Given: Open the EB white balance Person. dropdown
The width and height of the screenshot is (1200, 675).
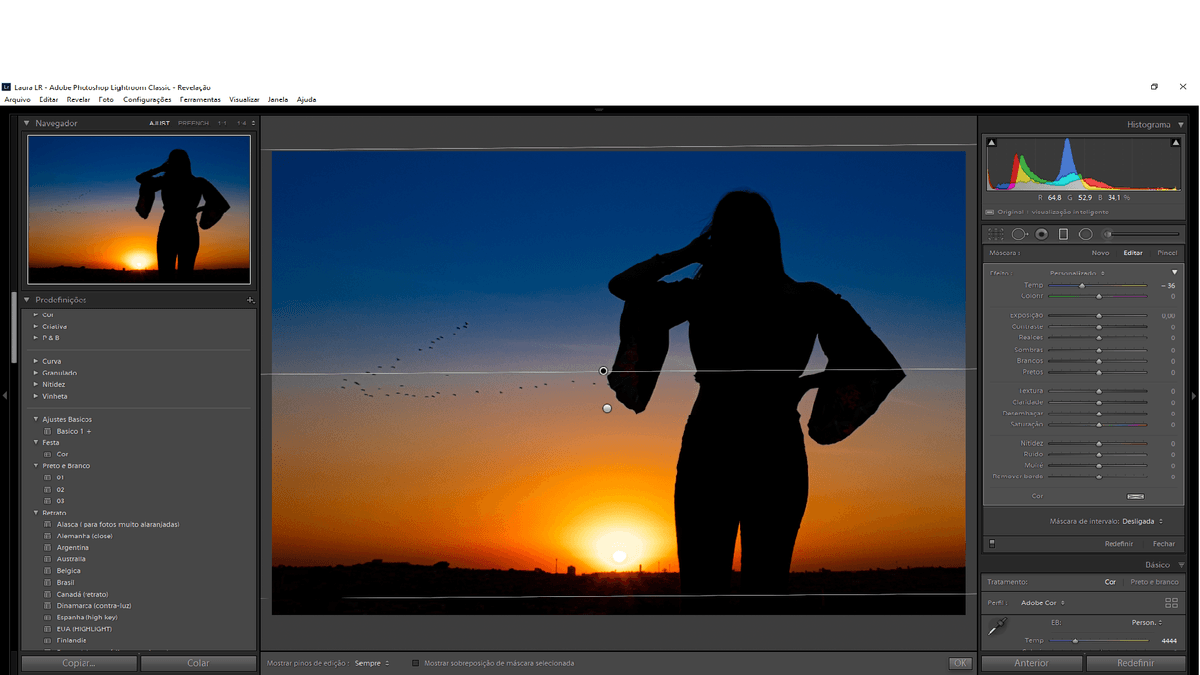Looking at the screenshot, I should 1147,622.
